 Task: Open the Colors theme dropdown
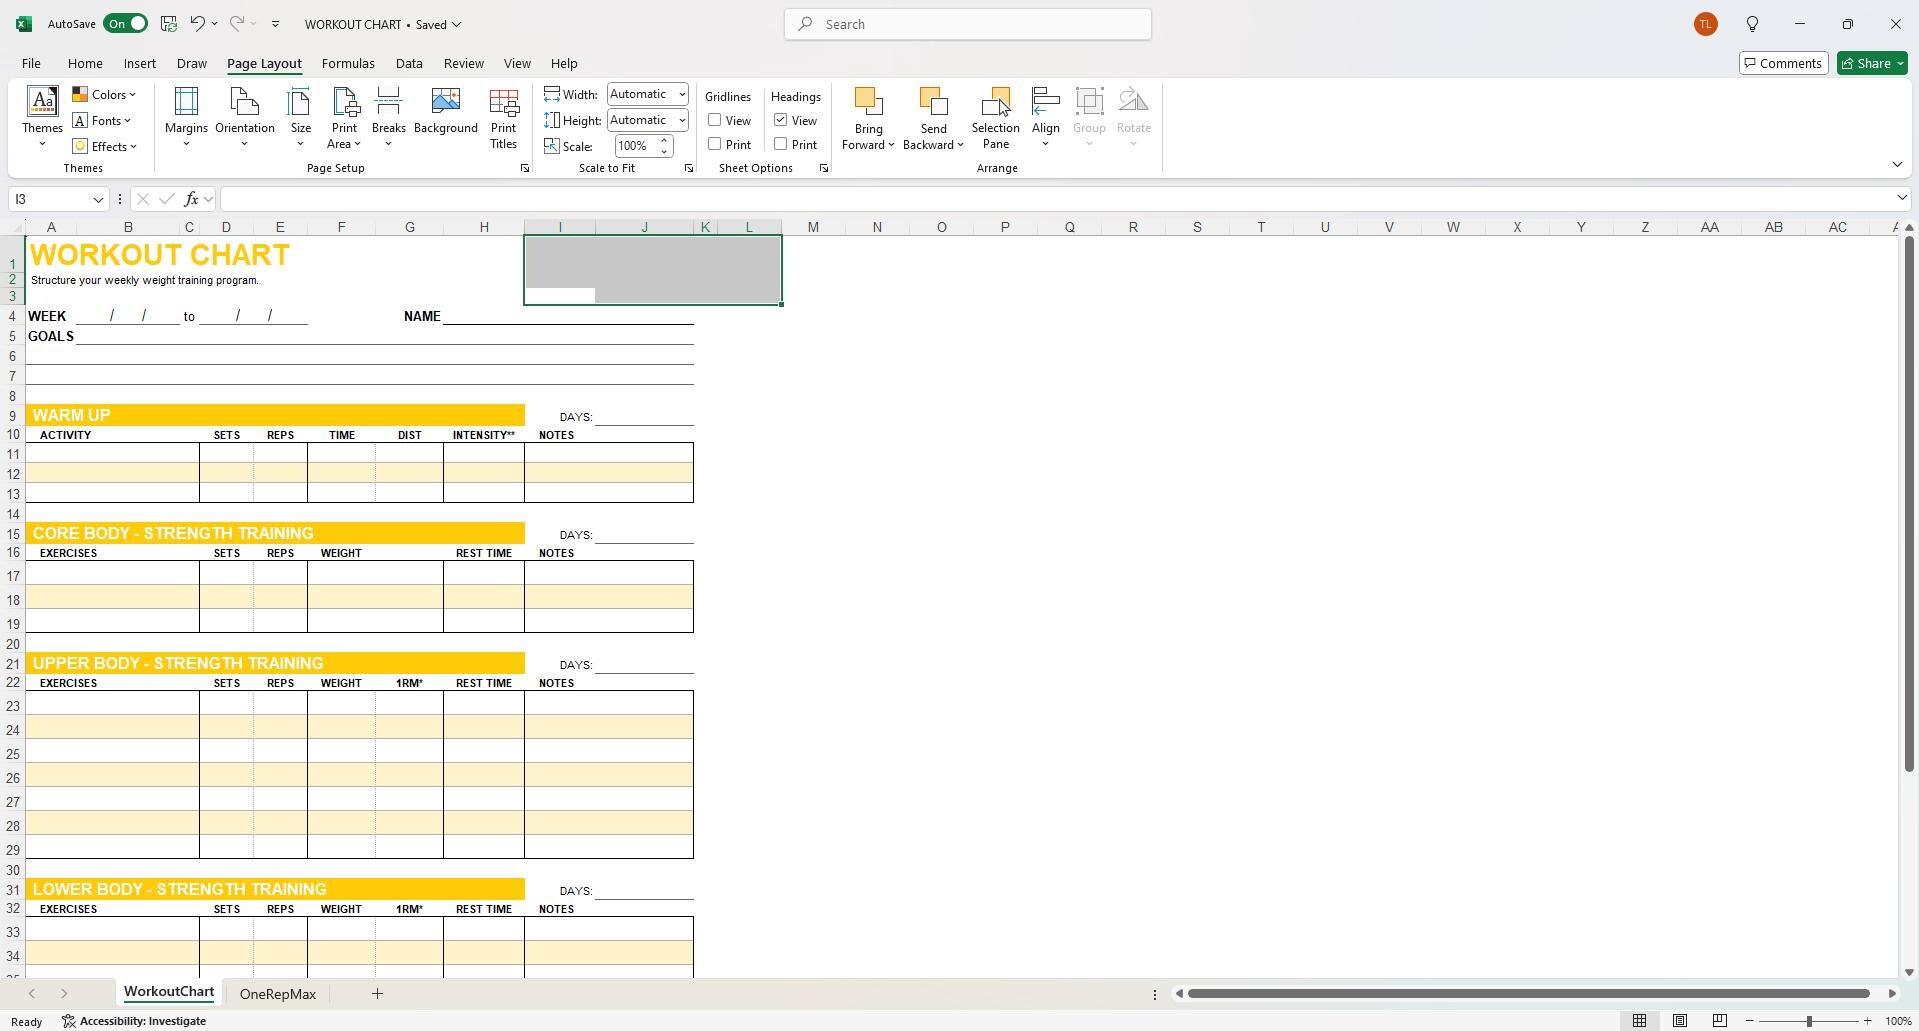[x=104, y=94]
